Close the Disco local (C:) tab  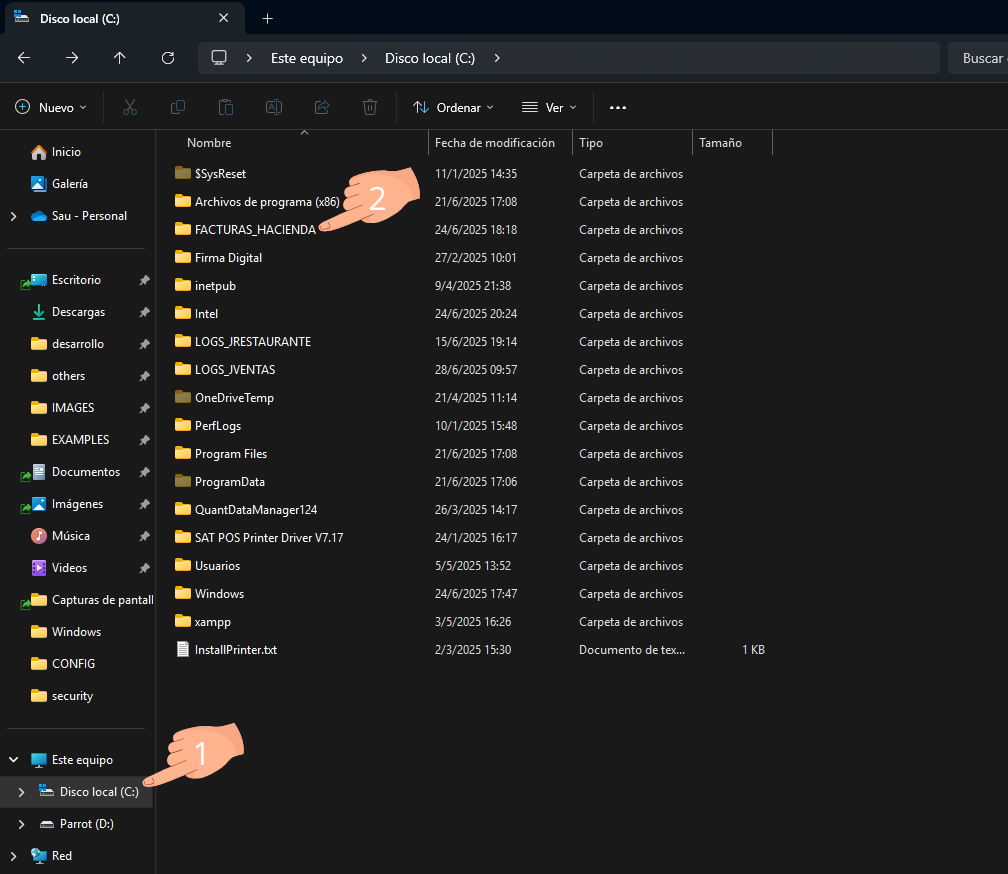(x=223, y=18)
